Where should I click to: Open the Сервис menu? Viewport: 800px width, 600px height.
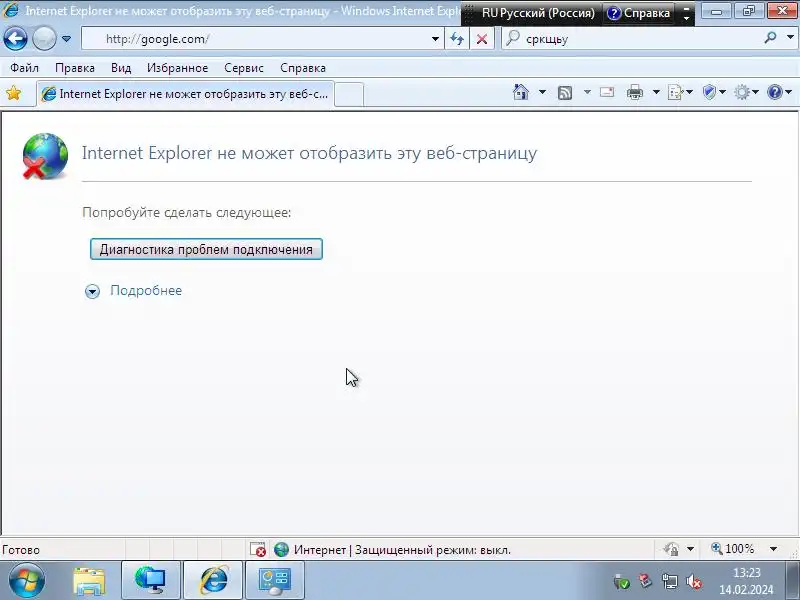point(243,68)
